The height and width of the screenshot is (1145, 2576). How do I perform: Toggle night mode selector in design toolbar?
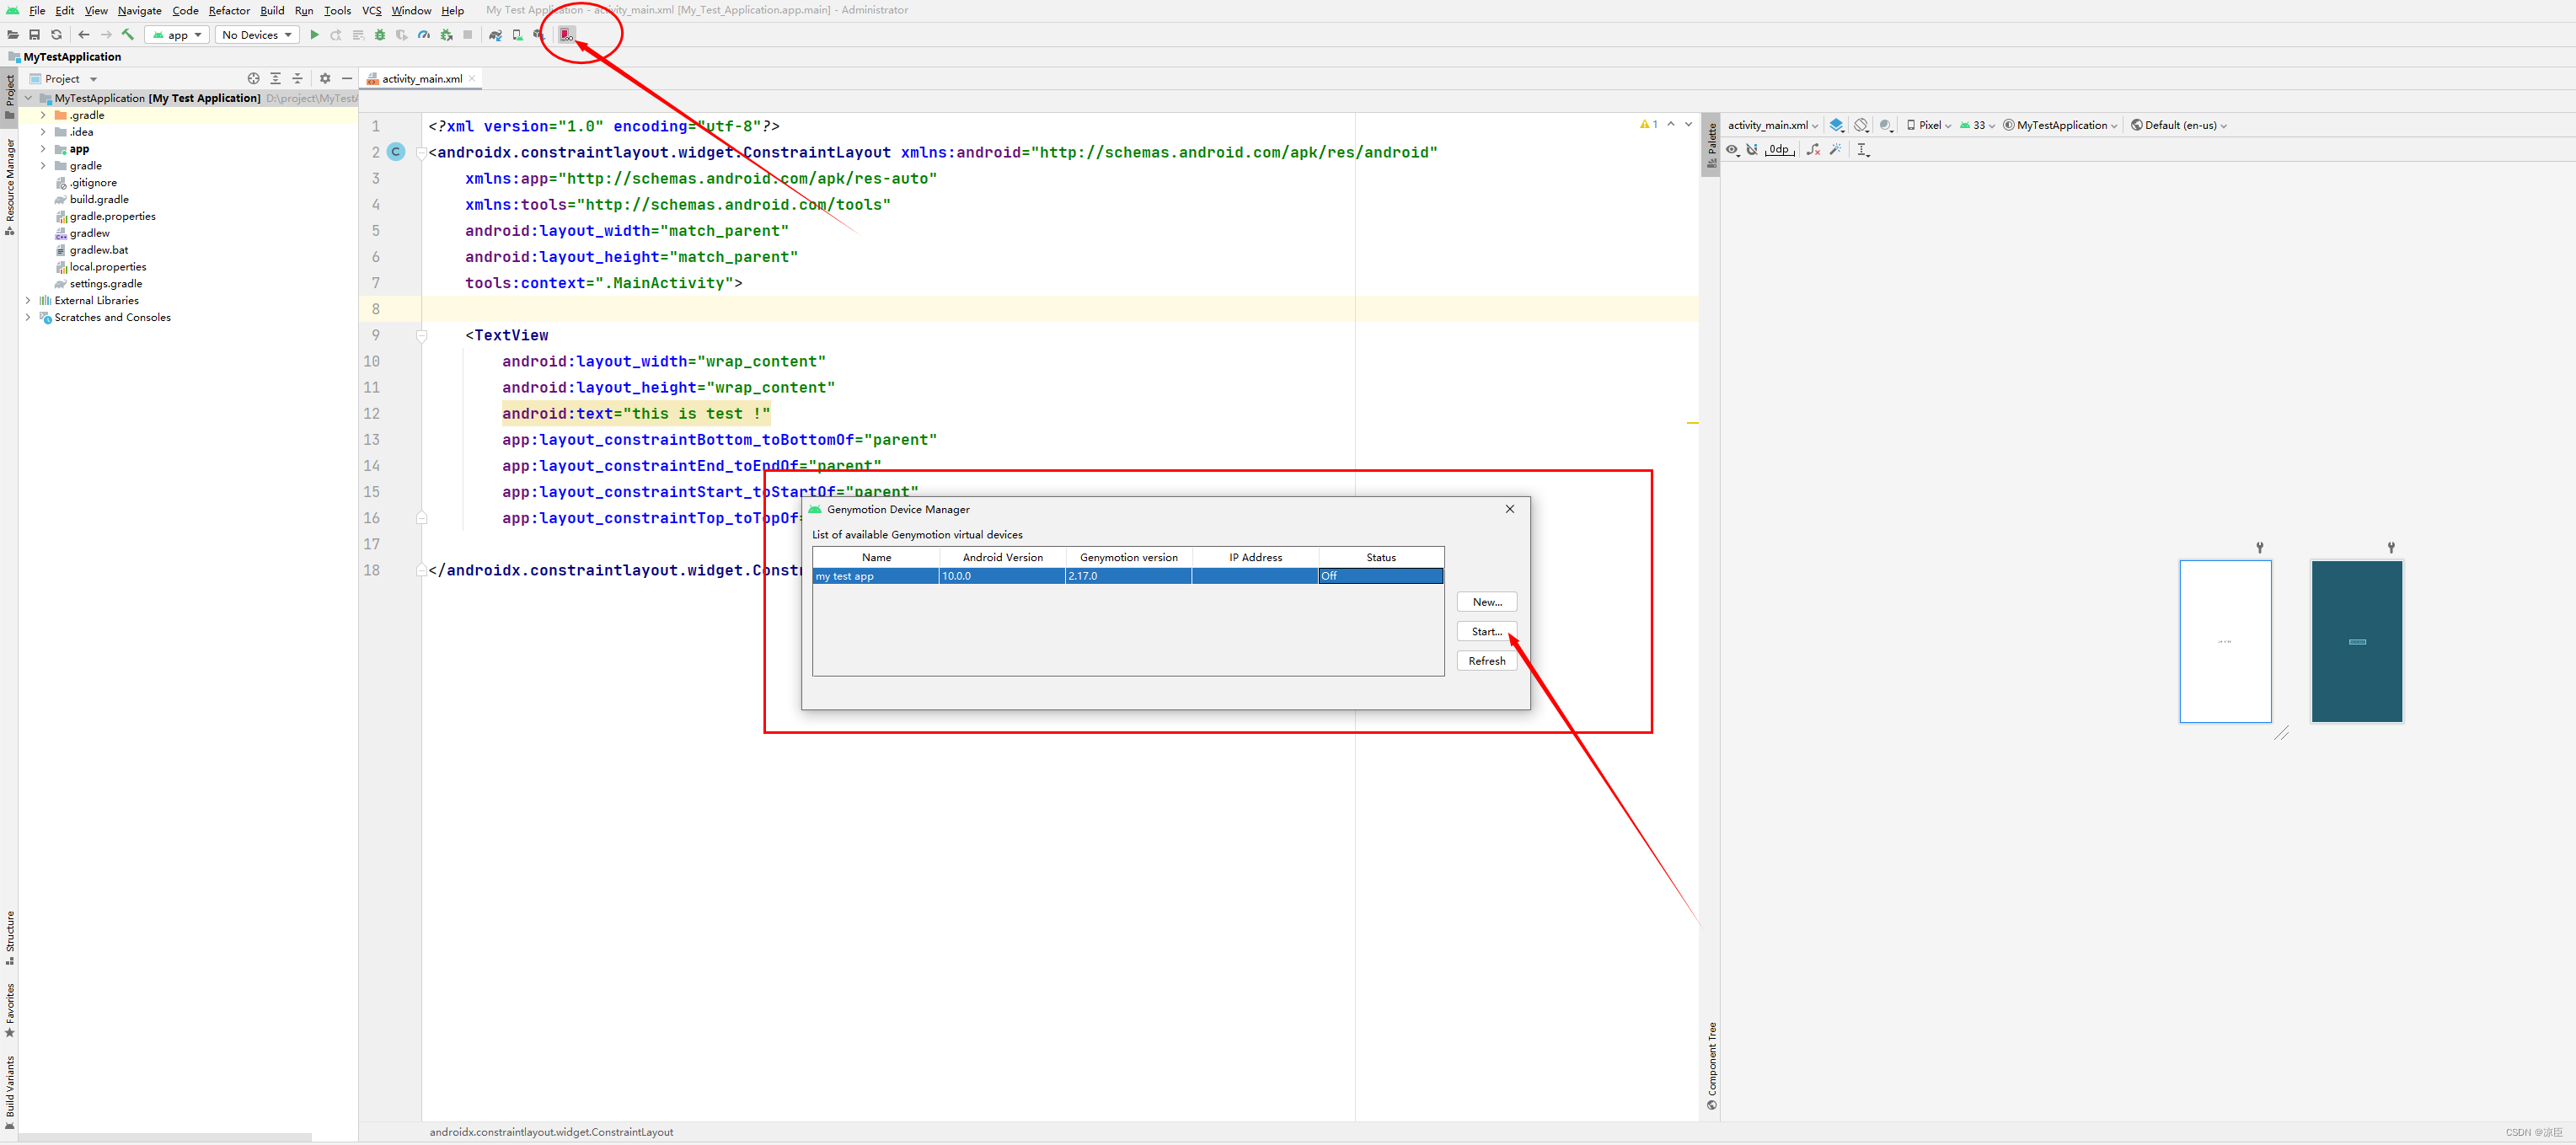(1885, 125)
